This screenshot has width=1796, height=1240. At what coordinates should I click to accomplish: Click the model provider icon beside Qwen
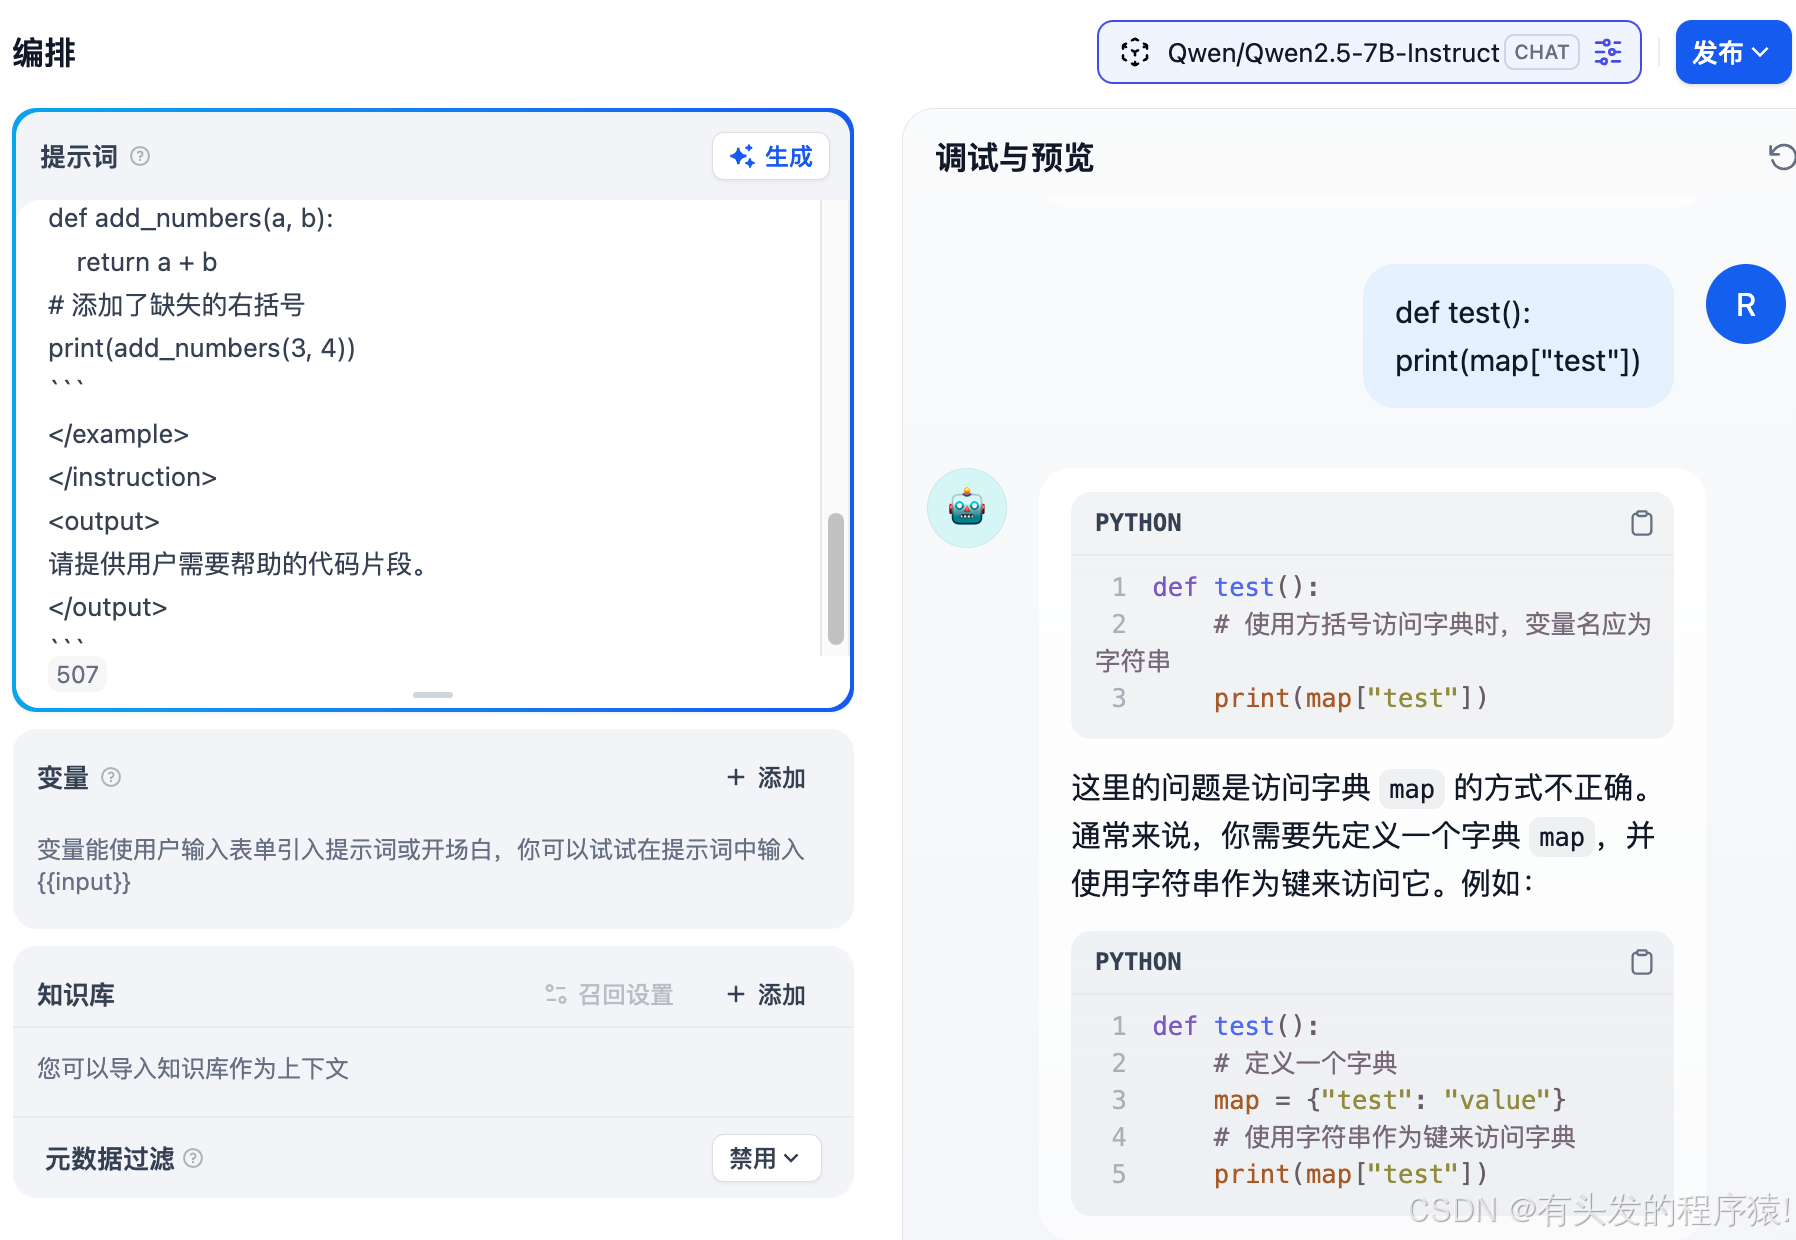tap(1135, 52)
